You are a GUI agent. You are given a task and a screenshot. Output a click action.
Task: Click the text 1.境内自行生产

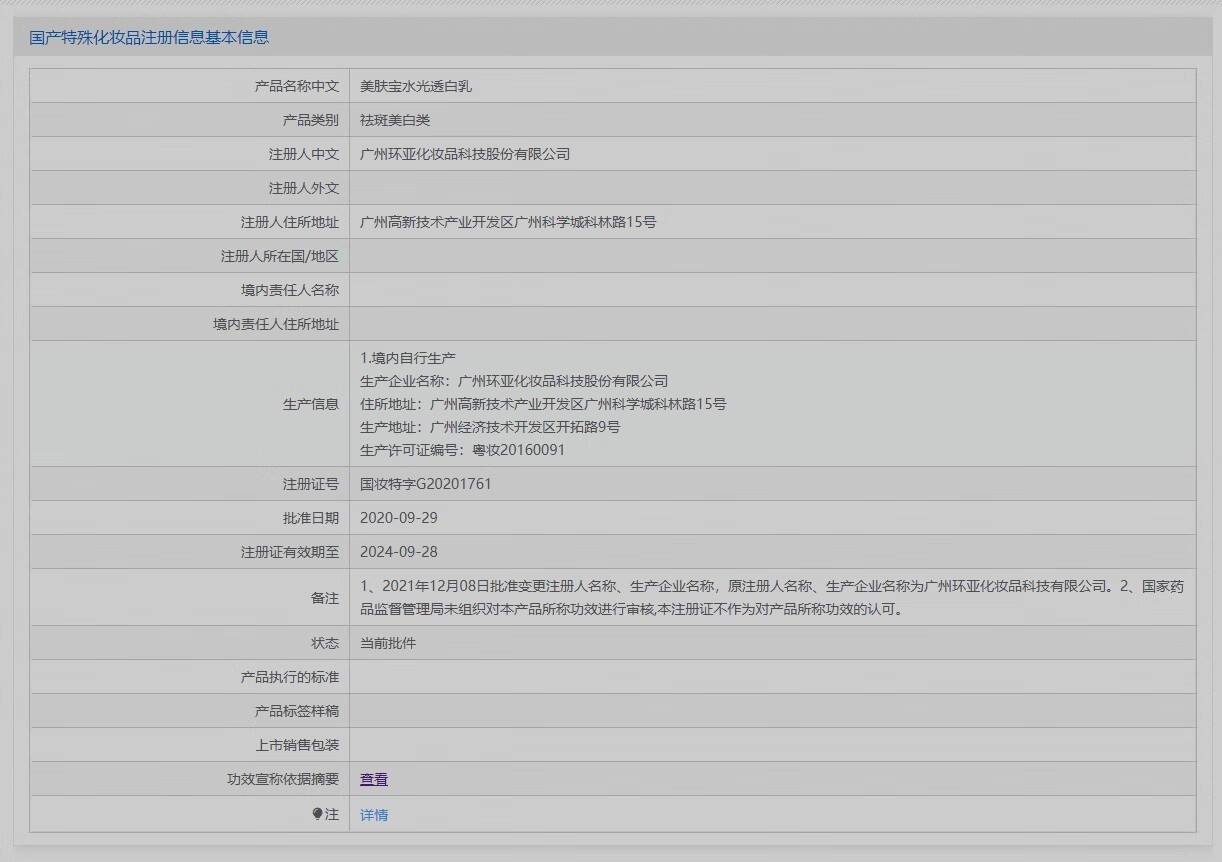(x=408, y=358)
